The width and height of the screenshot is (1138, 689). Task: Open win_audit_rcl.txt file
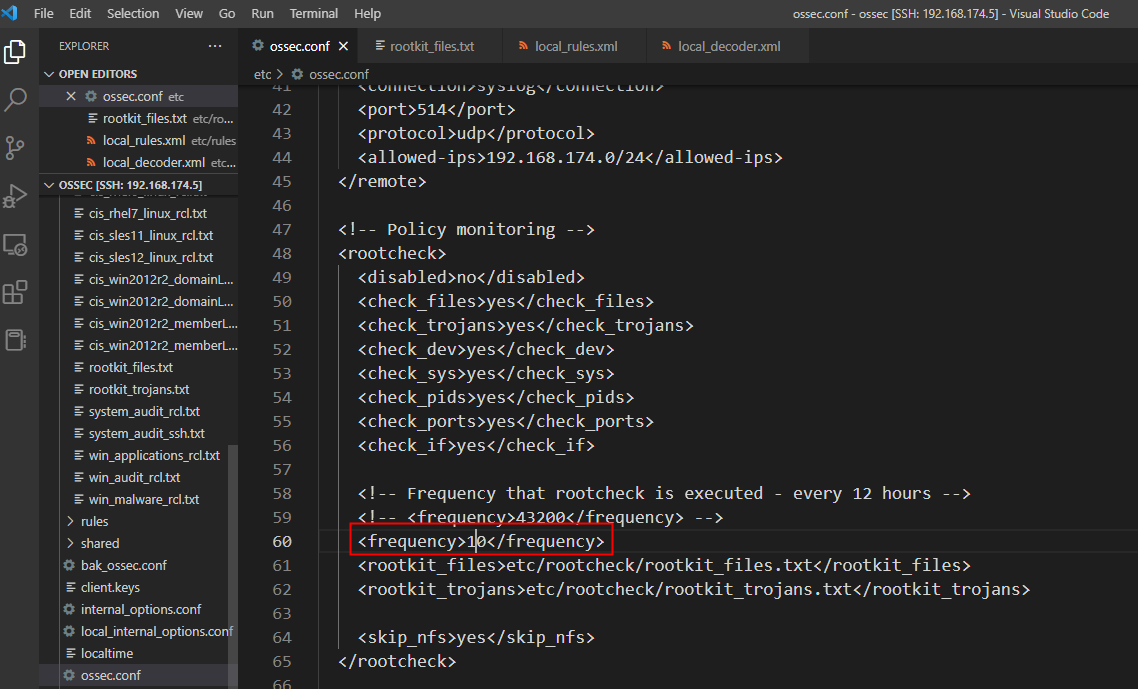pos(134,477)
